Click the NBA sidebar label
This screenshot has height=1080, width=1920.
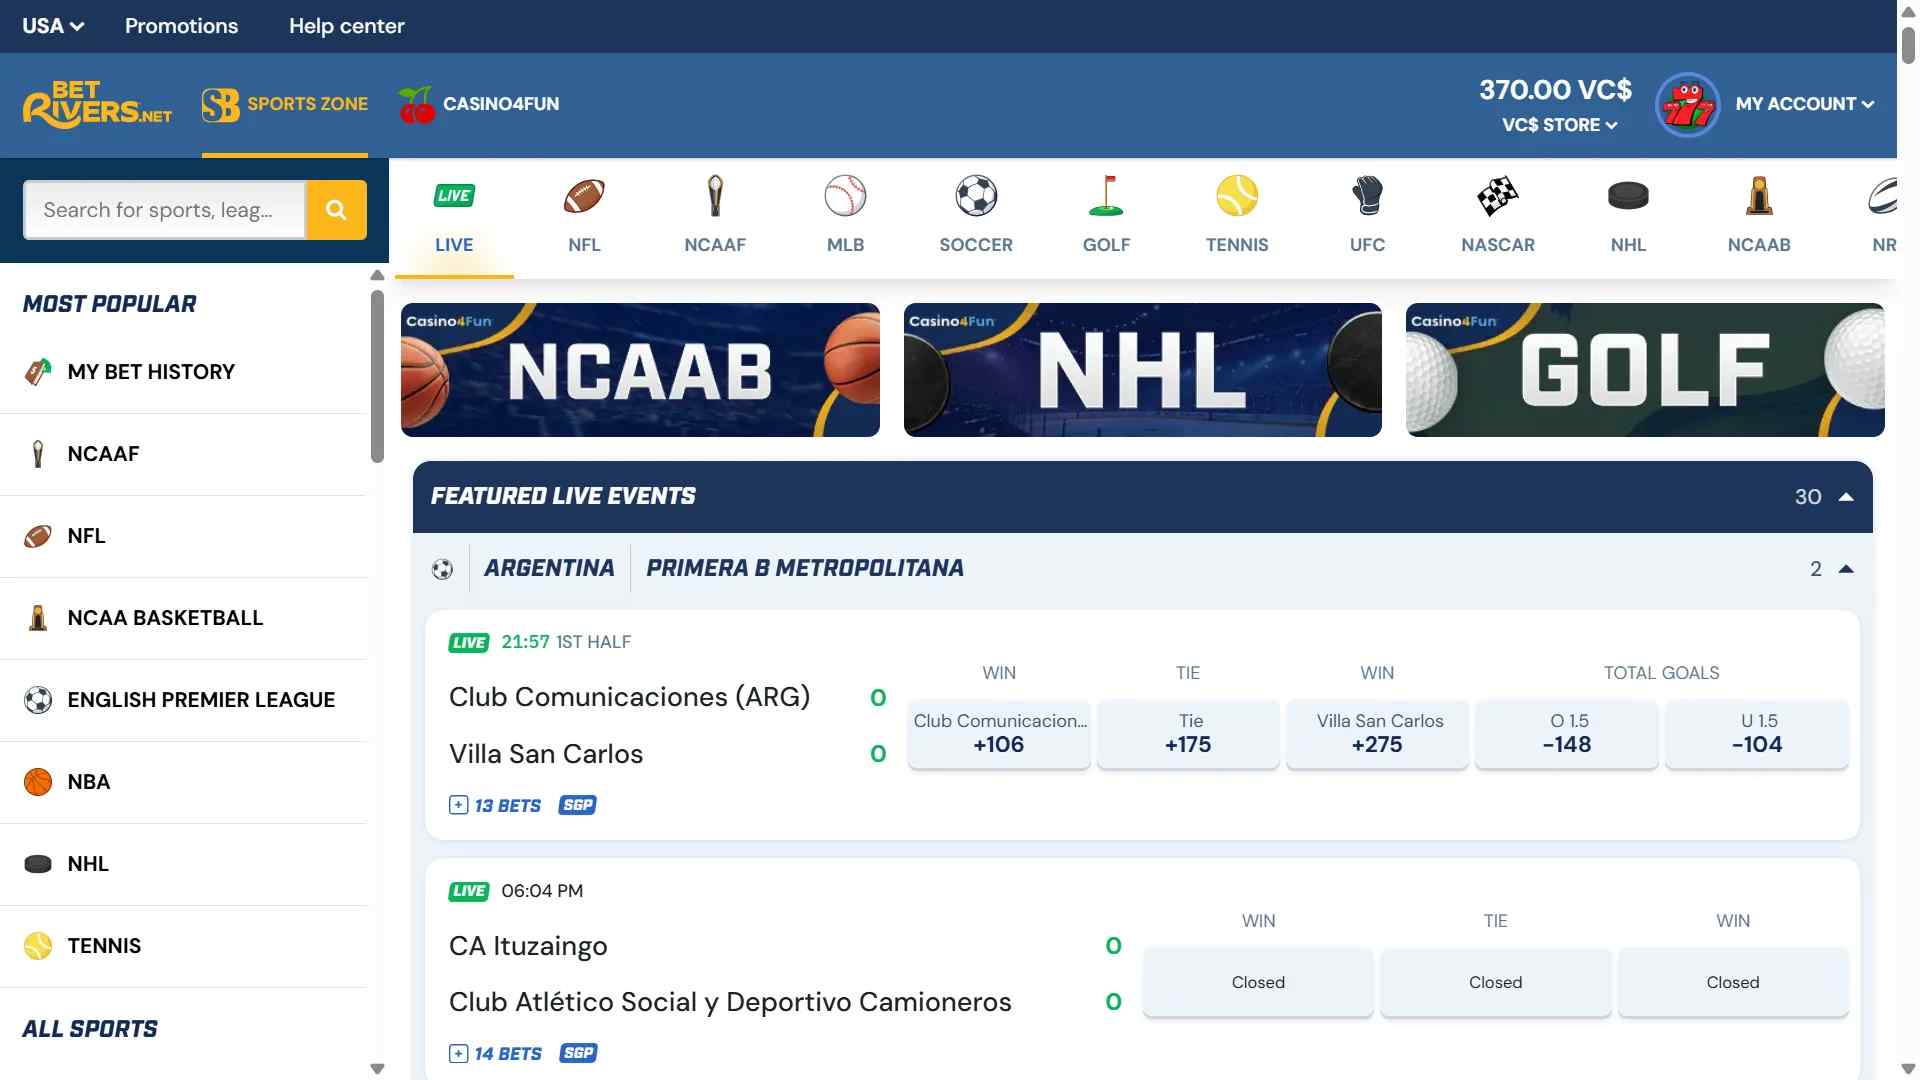coord(89,782)
